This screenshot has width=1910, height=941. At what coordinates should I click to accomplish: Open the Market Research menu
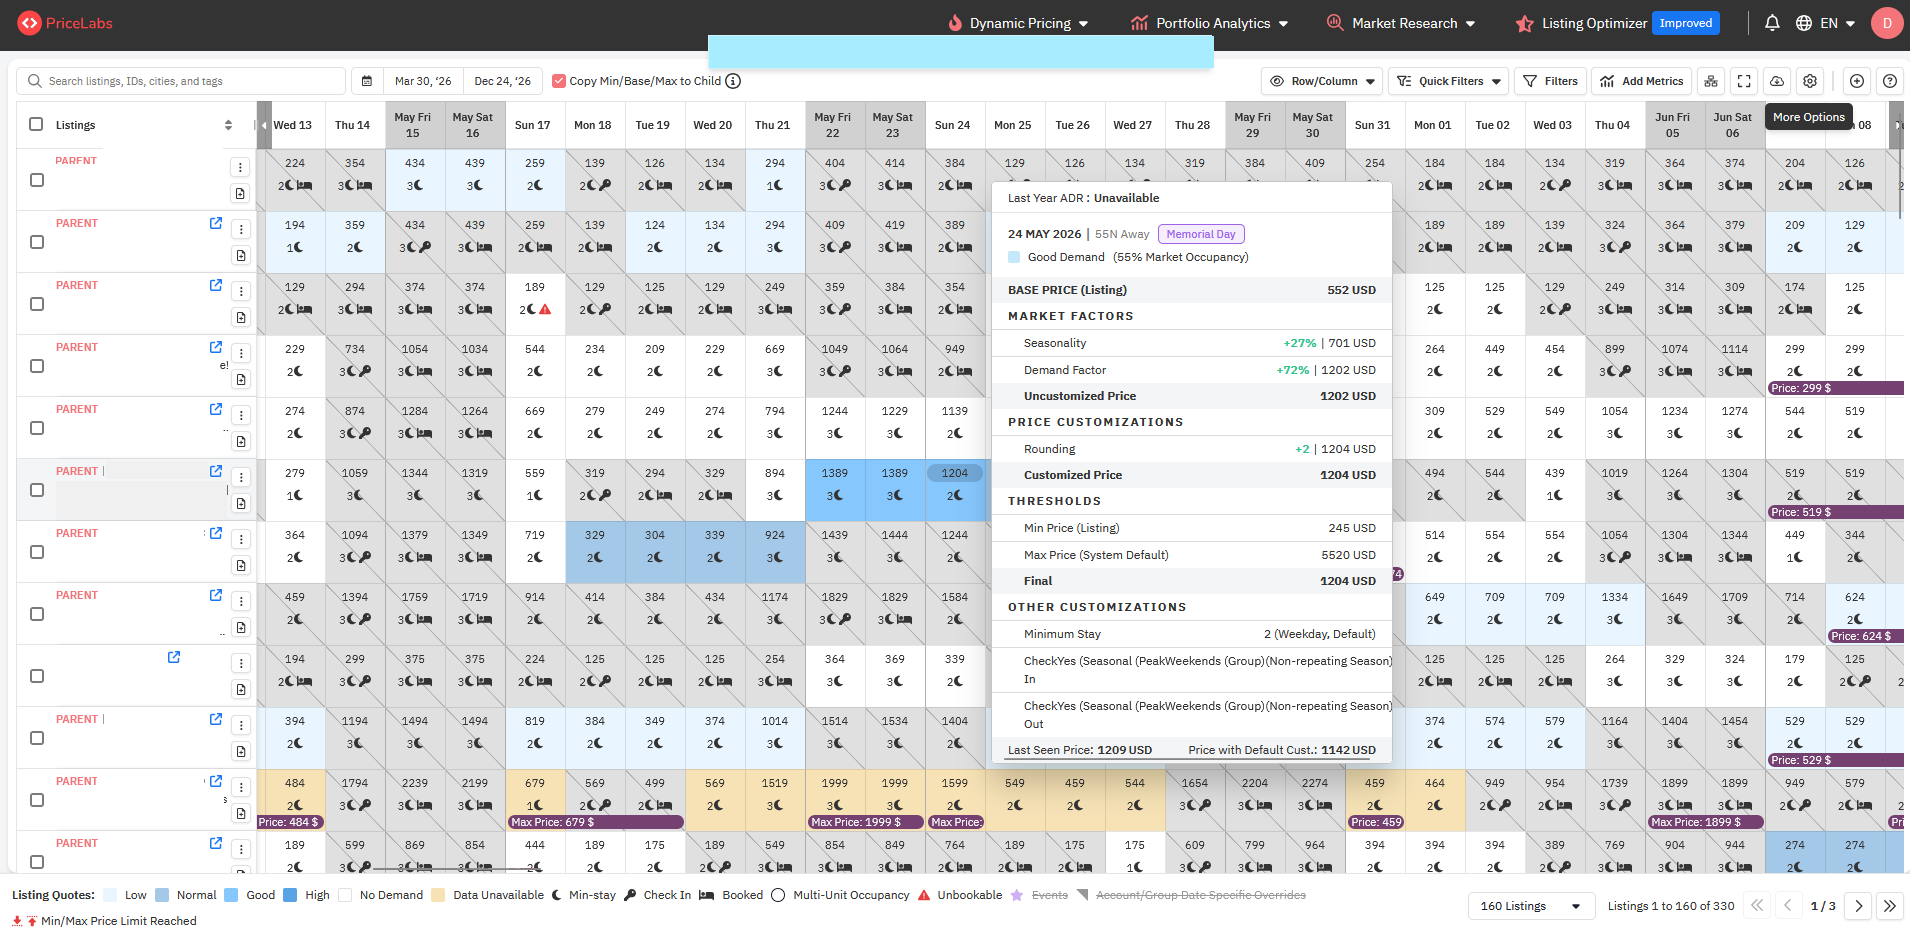pos(1402,23)
